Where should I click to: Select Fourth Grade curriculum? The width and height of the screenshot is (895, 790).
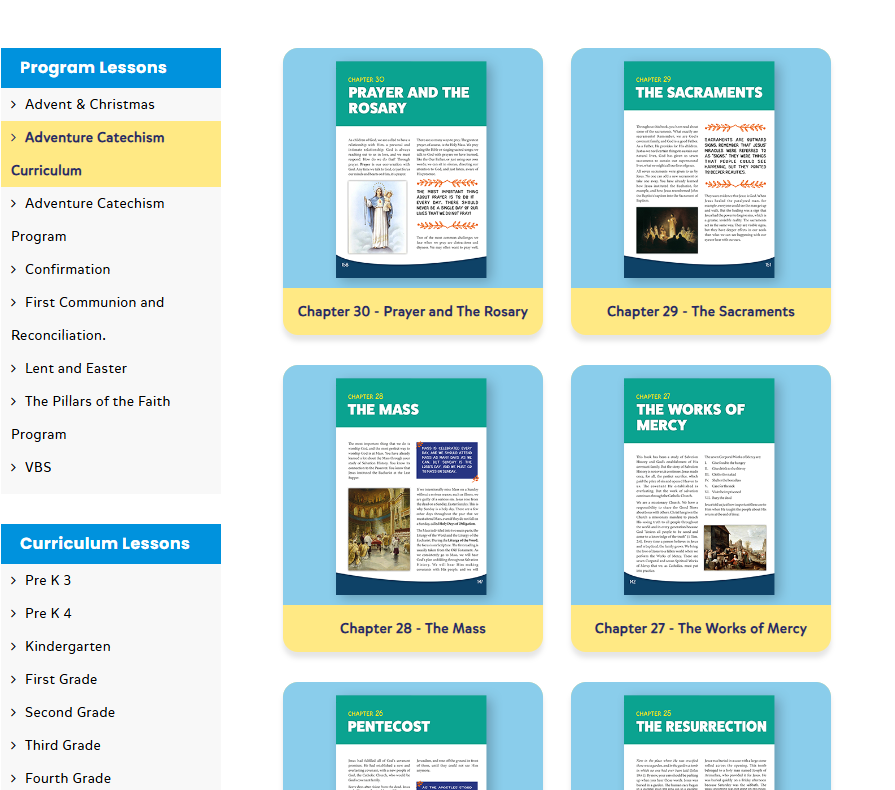[x=68, y=778]
